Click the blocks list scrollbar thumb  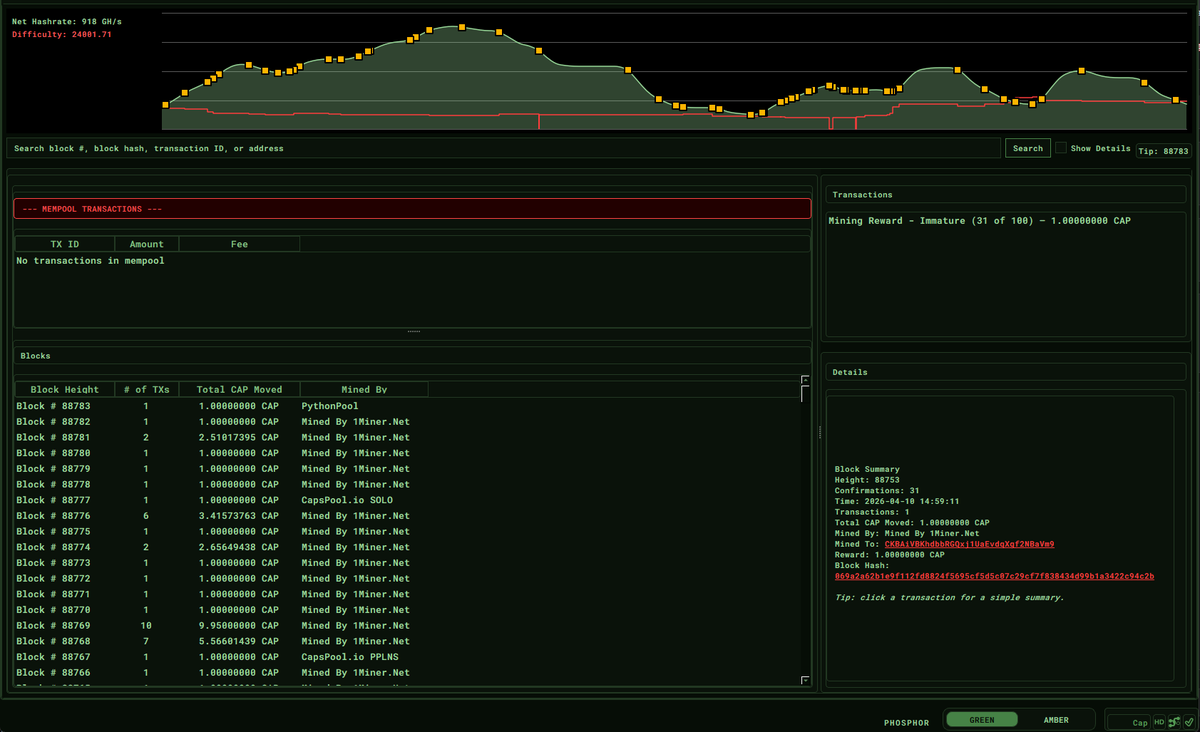coord(806,393)
